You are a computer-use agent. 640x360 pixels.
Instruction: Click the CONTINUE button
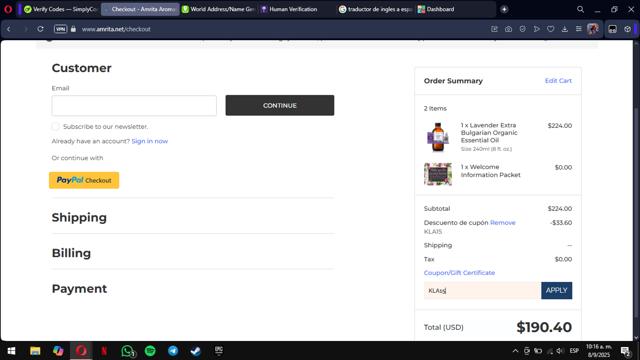tap(280, 105)
